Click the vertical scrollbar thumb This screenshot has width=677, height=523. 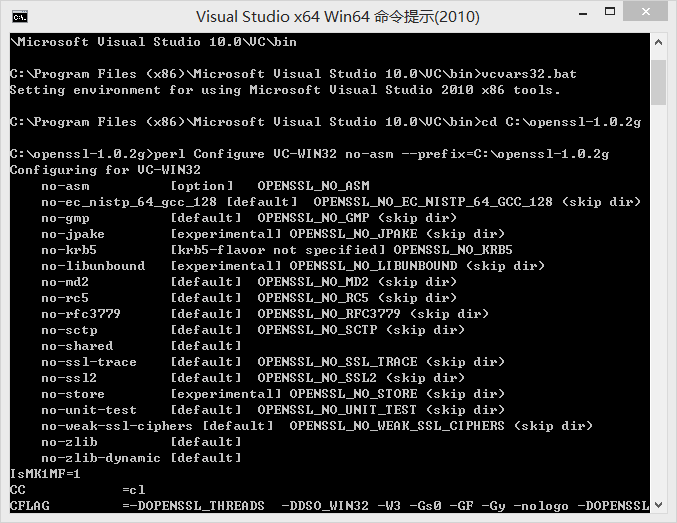[x=658, y=82]
